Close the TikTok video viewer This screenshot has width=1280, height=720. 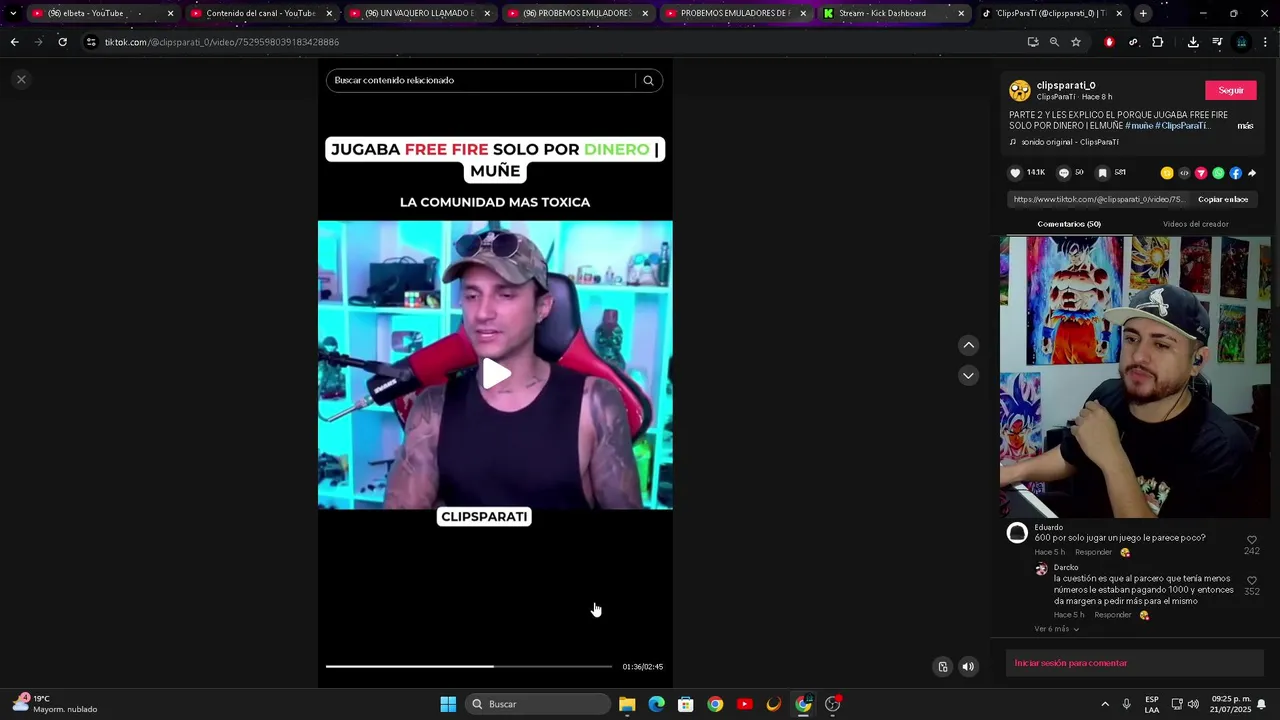tap(21, 79)
